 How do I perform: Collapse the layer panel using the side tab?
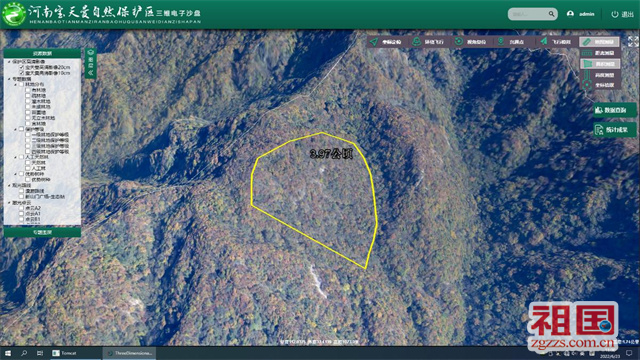click(91, 63)
